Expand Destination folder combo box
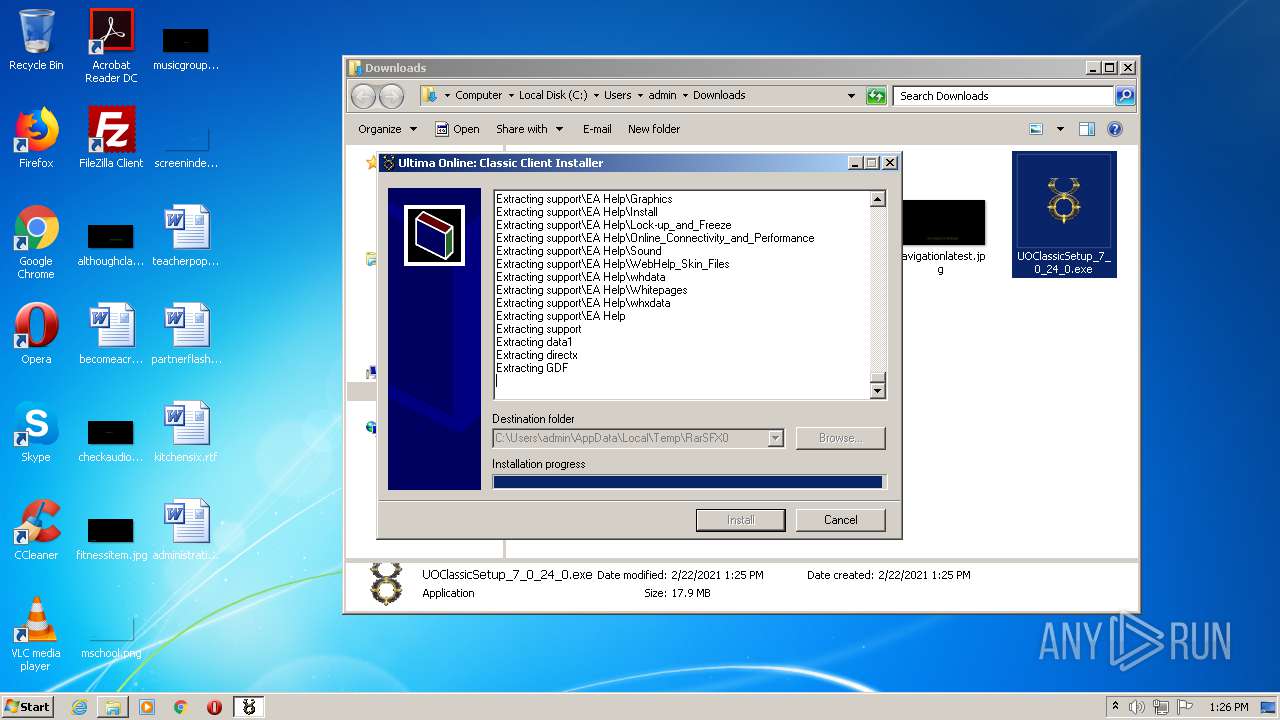Viewport: 1280px width, 720px height. pos(775,438)
